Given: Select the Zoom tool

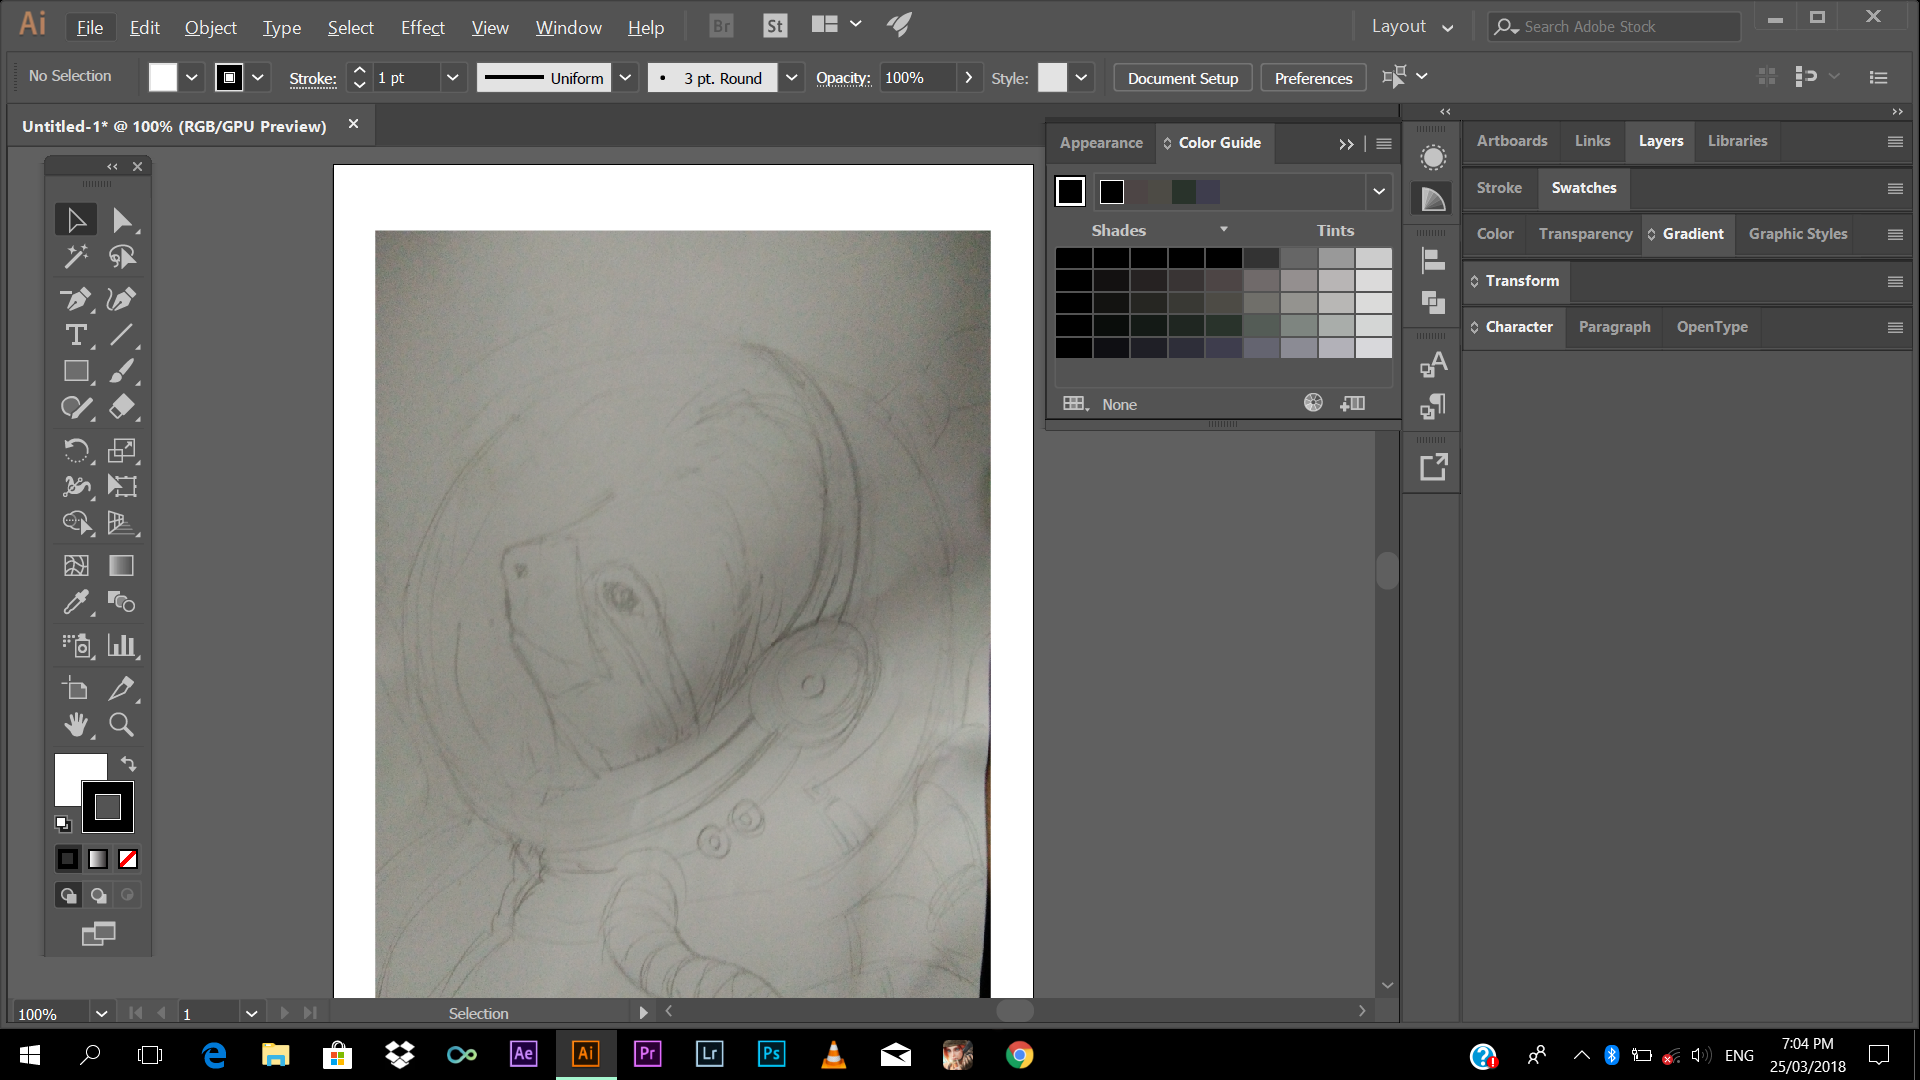Looking at the screenshot, I should [122, 724].
